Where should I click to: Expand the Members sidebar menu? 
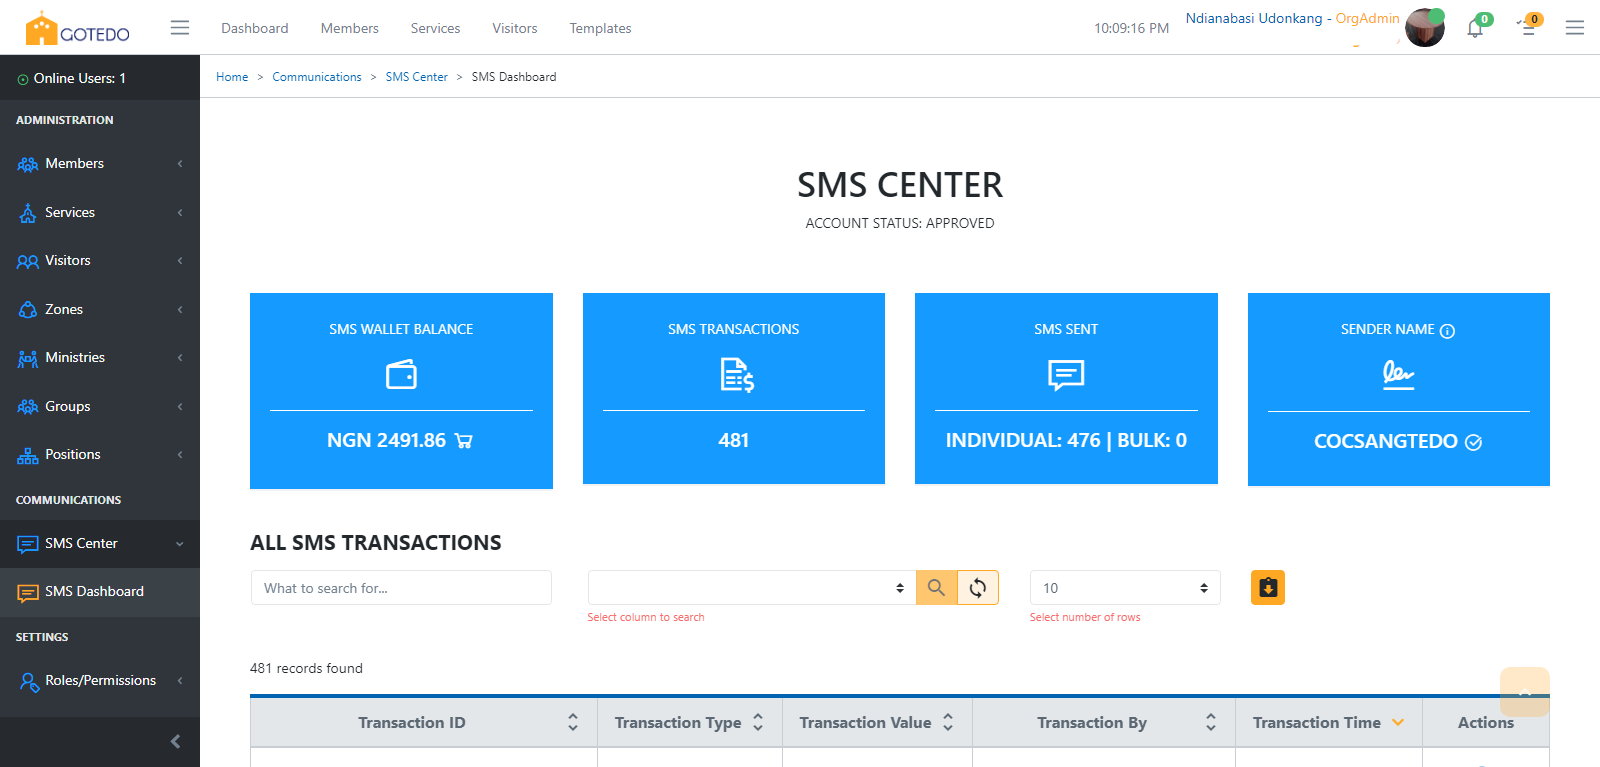click(x=99, y=164)
